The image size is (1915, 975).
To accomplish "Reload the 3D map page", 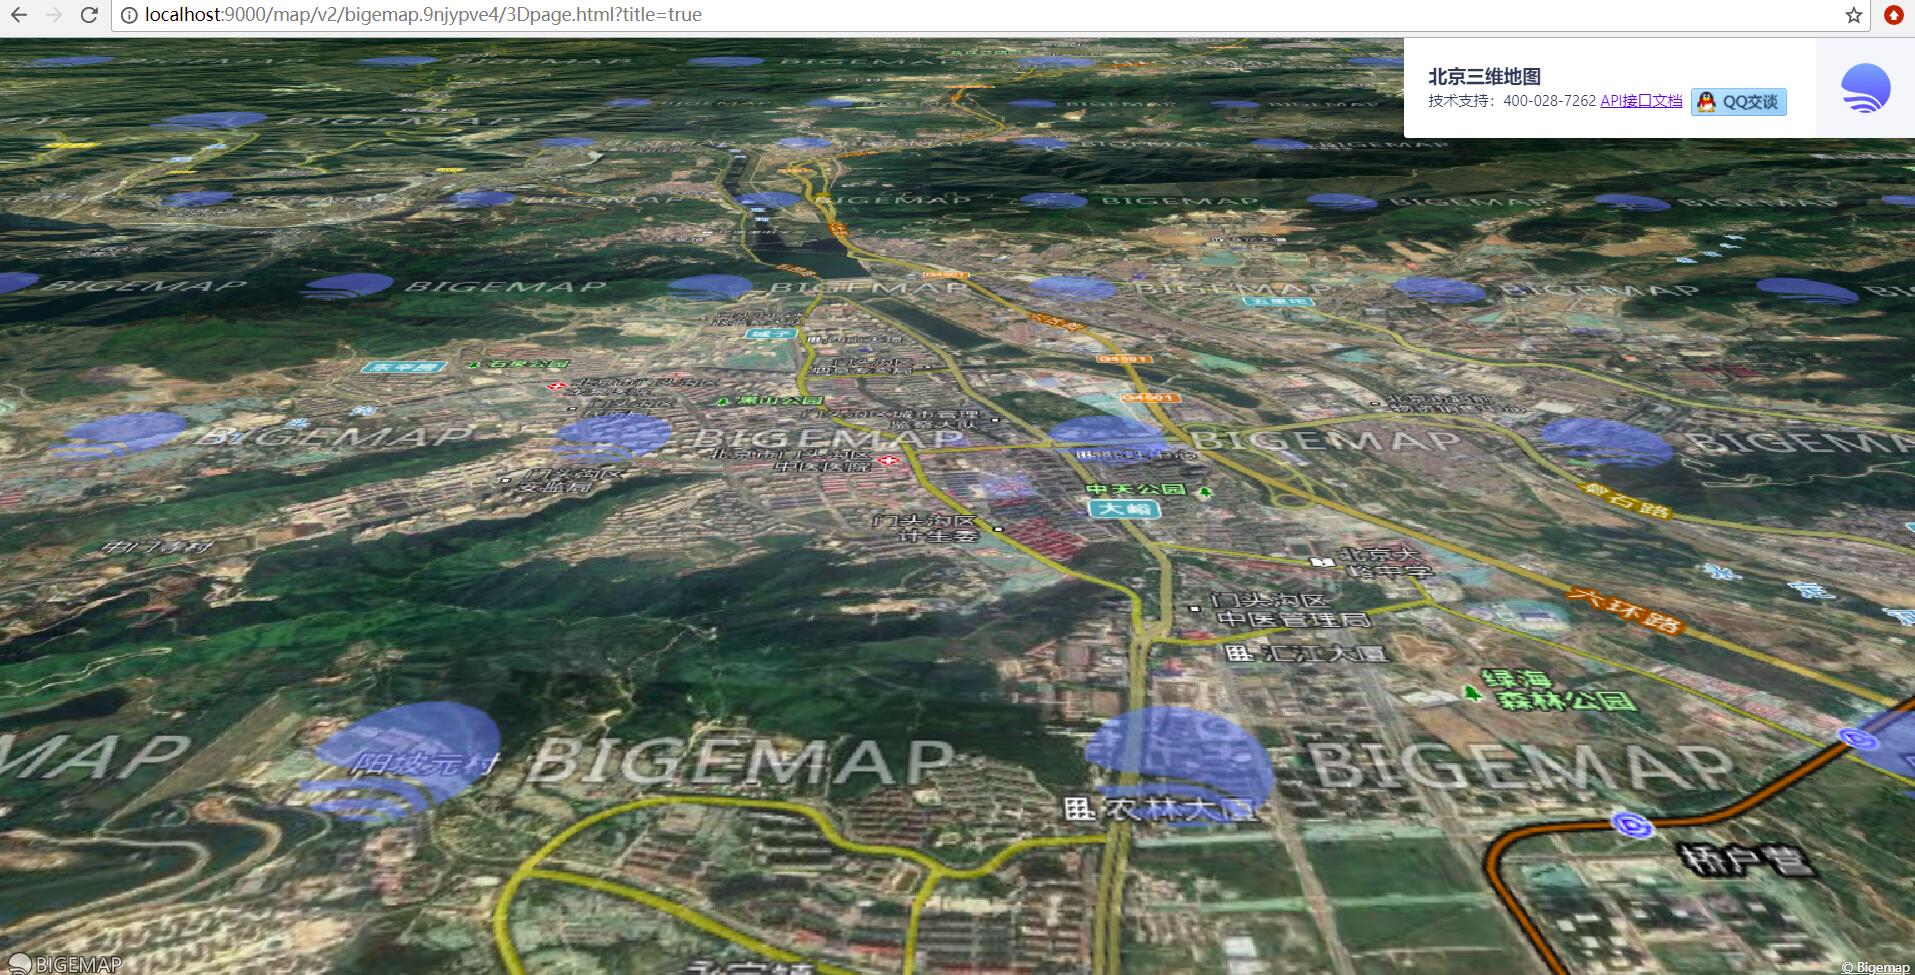I will (89, 15).
